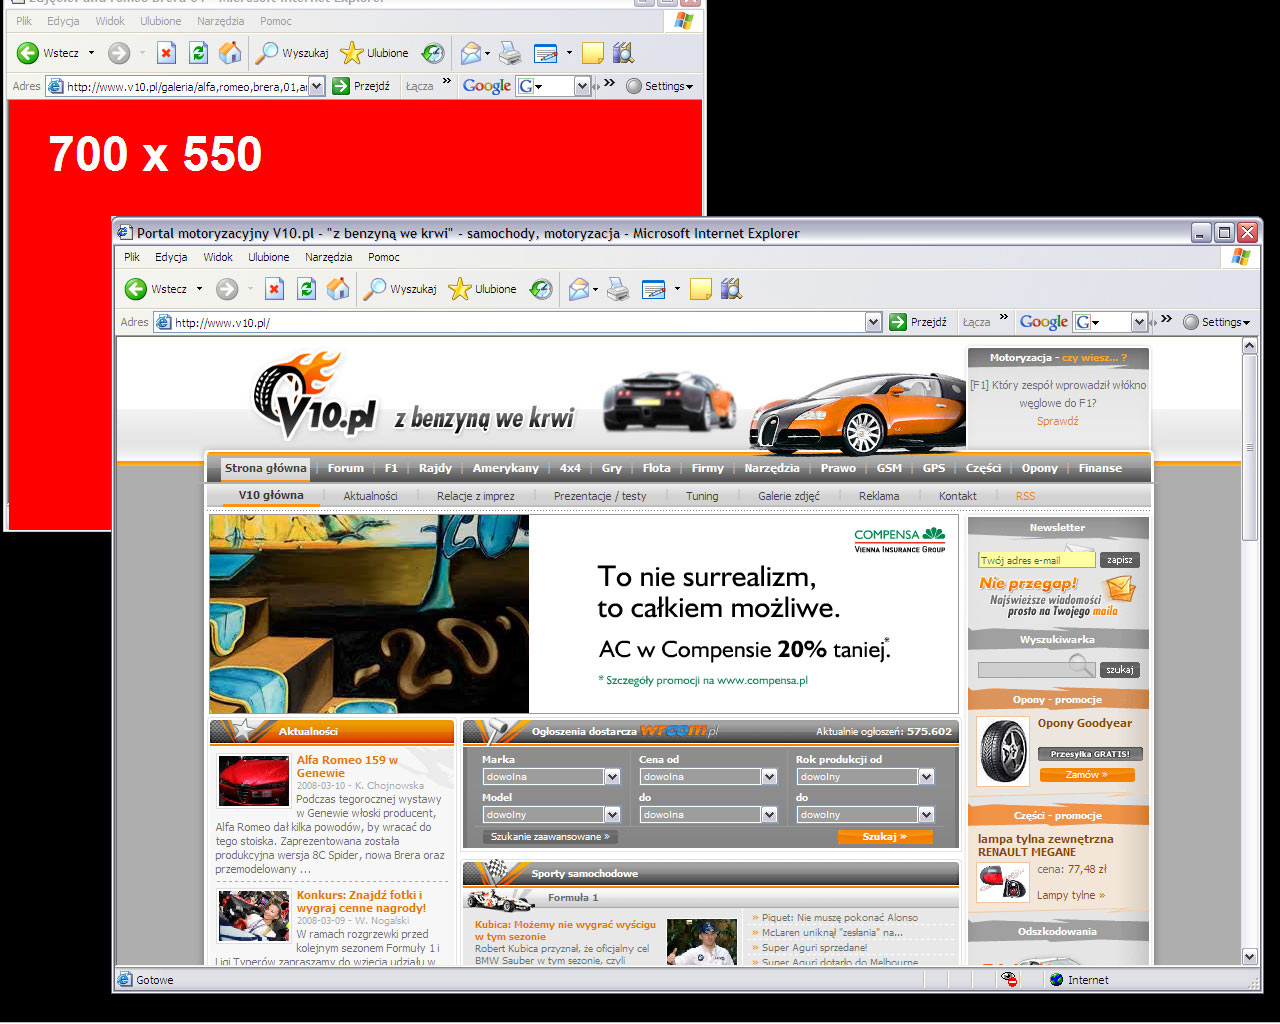
Task: Select the Forum tab in site navigation
Action: [346, 468]
